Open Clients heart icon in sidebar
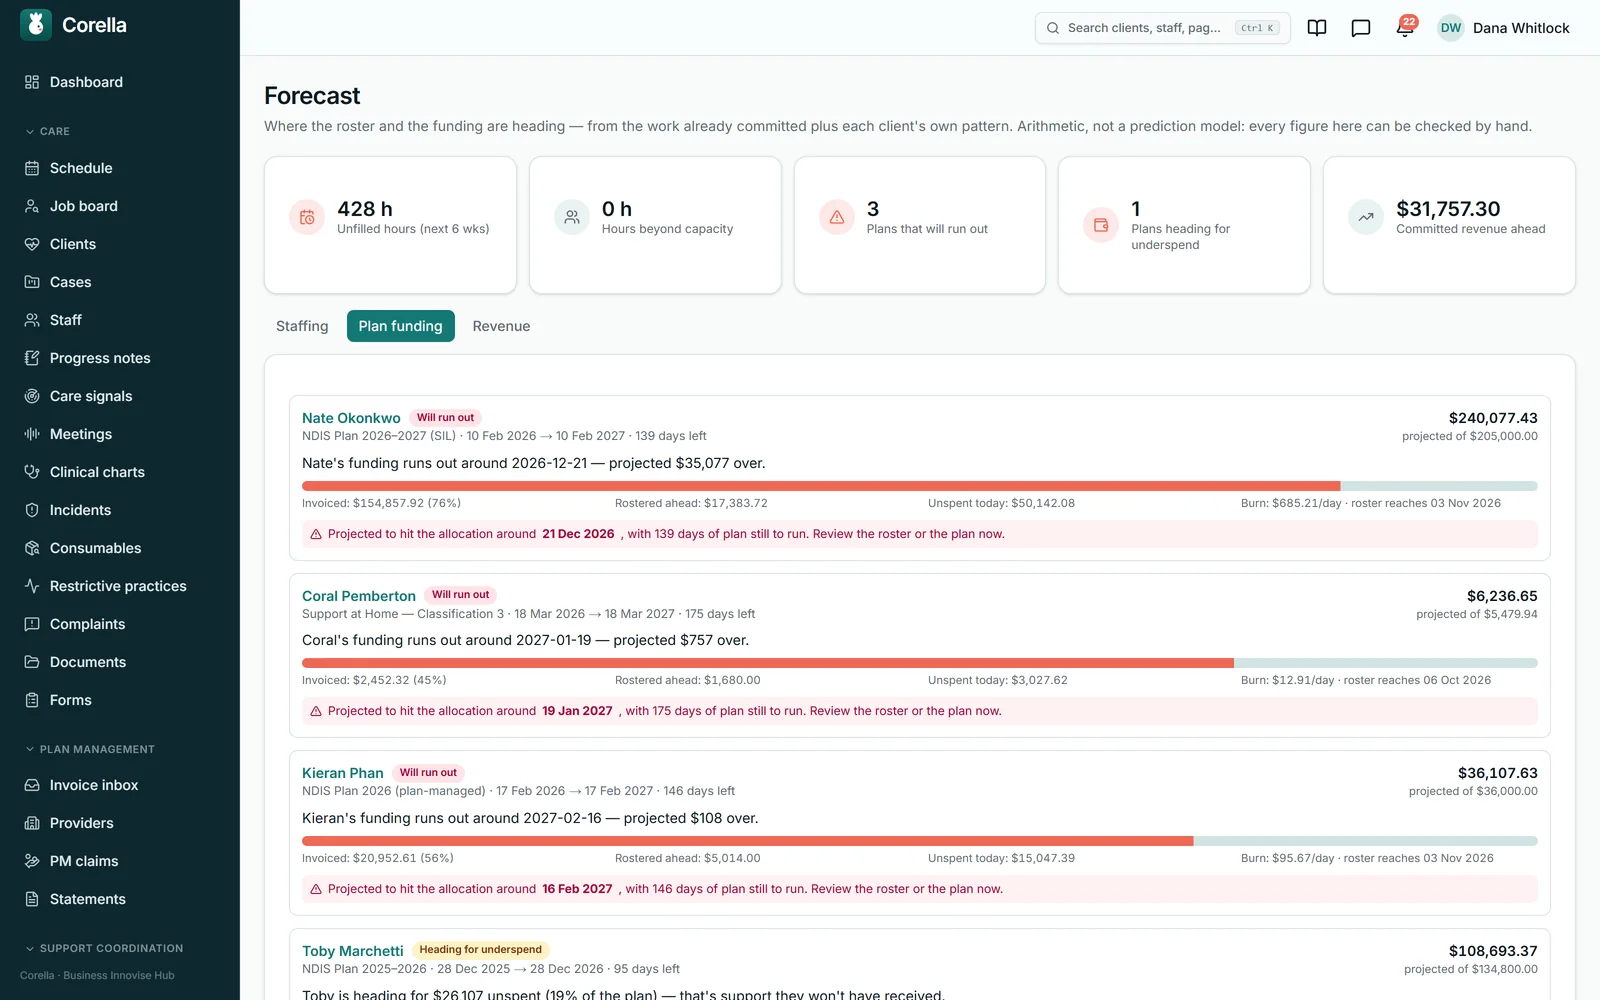The width and height of the screenshot is (1600, 1000). (32, 244)
